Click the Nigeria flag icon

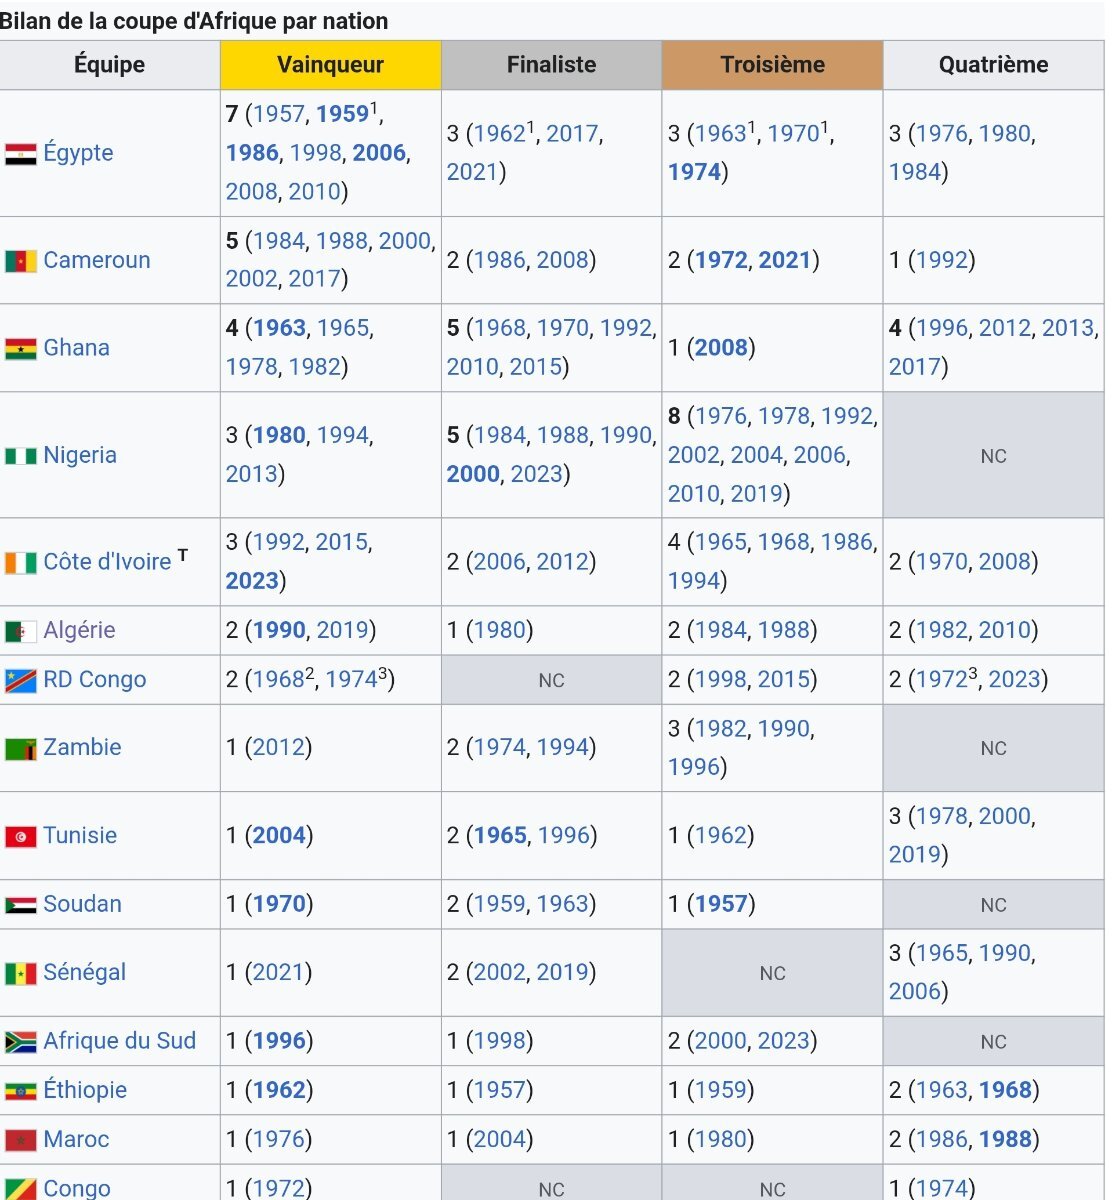point(21,456)
